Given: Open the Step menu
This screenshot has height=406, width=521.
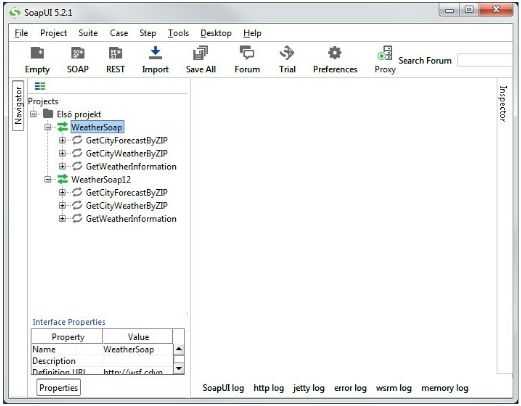Looking at the screenshot, I should click(x=148, y=33).
